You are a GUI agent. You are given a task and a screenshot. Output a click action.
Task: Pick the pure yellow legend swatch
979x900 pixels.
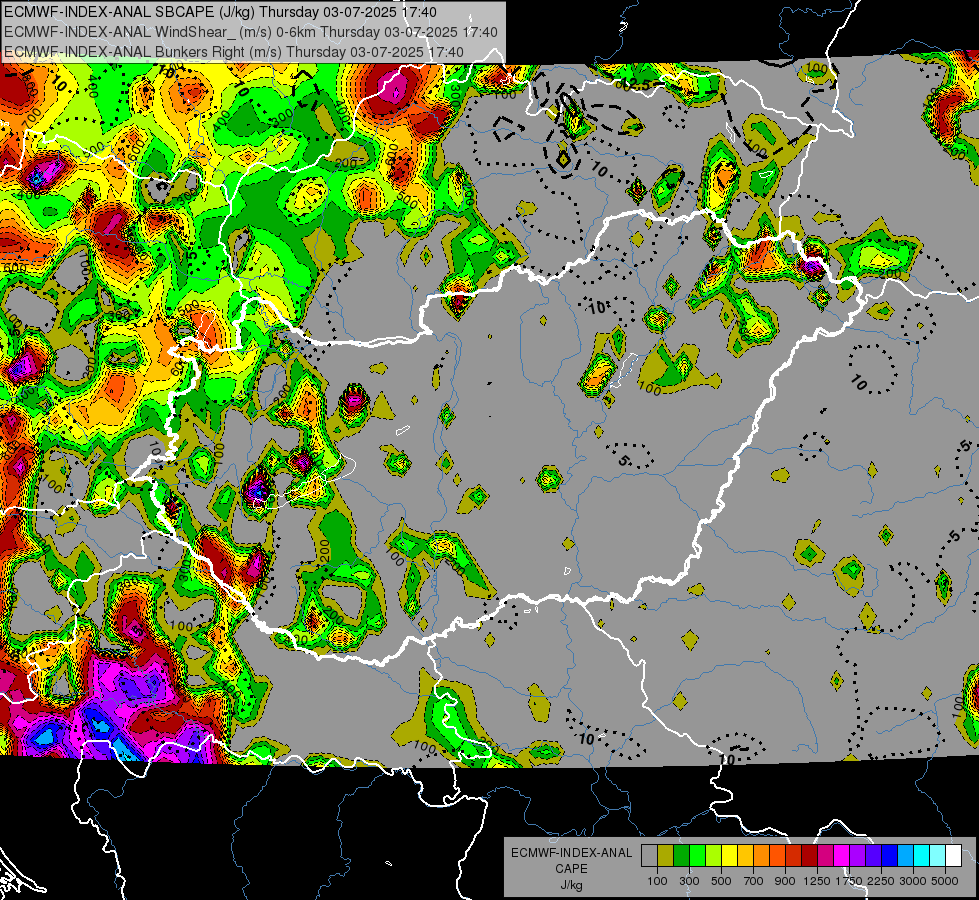729,855
